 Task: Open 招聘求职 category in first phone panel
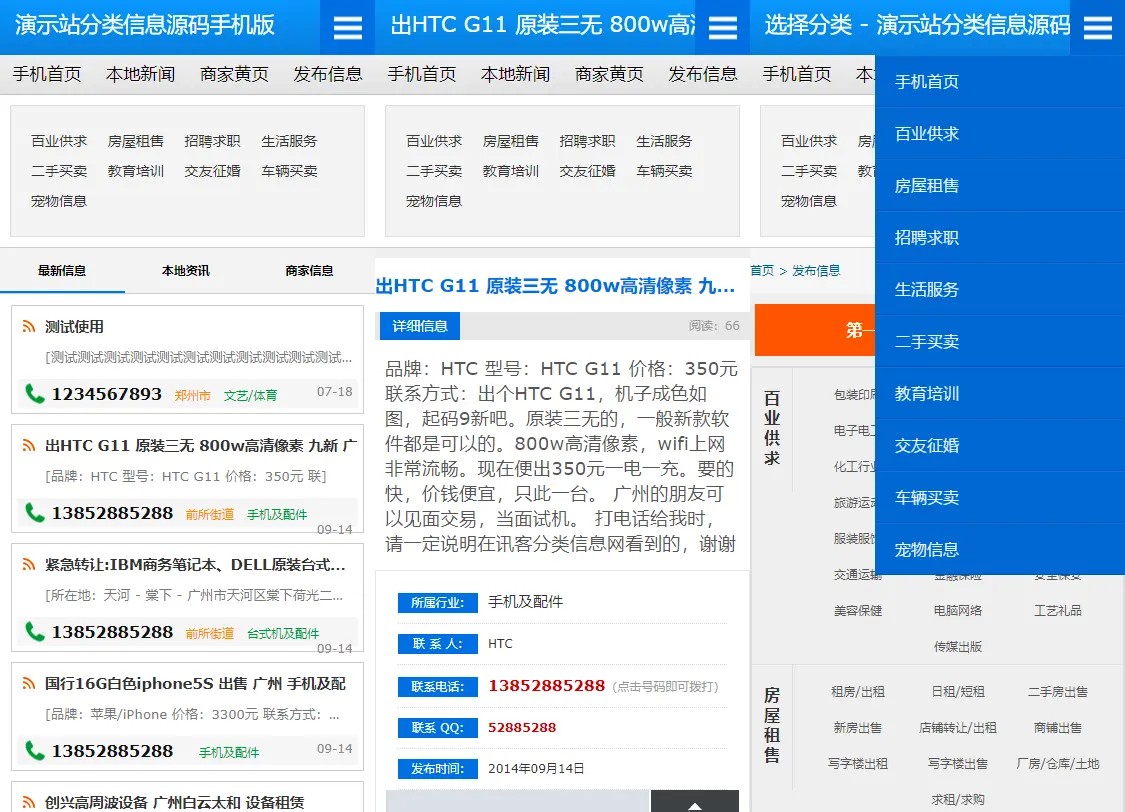pyautogui.click(x=212, y=141)
